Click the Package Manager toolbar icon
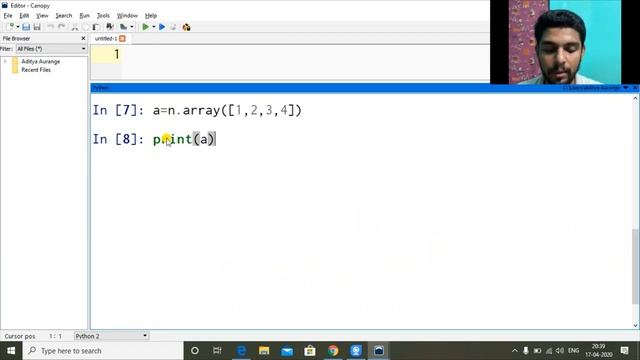 tap(187, 27)
